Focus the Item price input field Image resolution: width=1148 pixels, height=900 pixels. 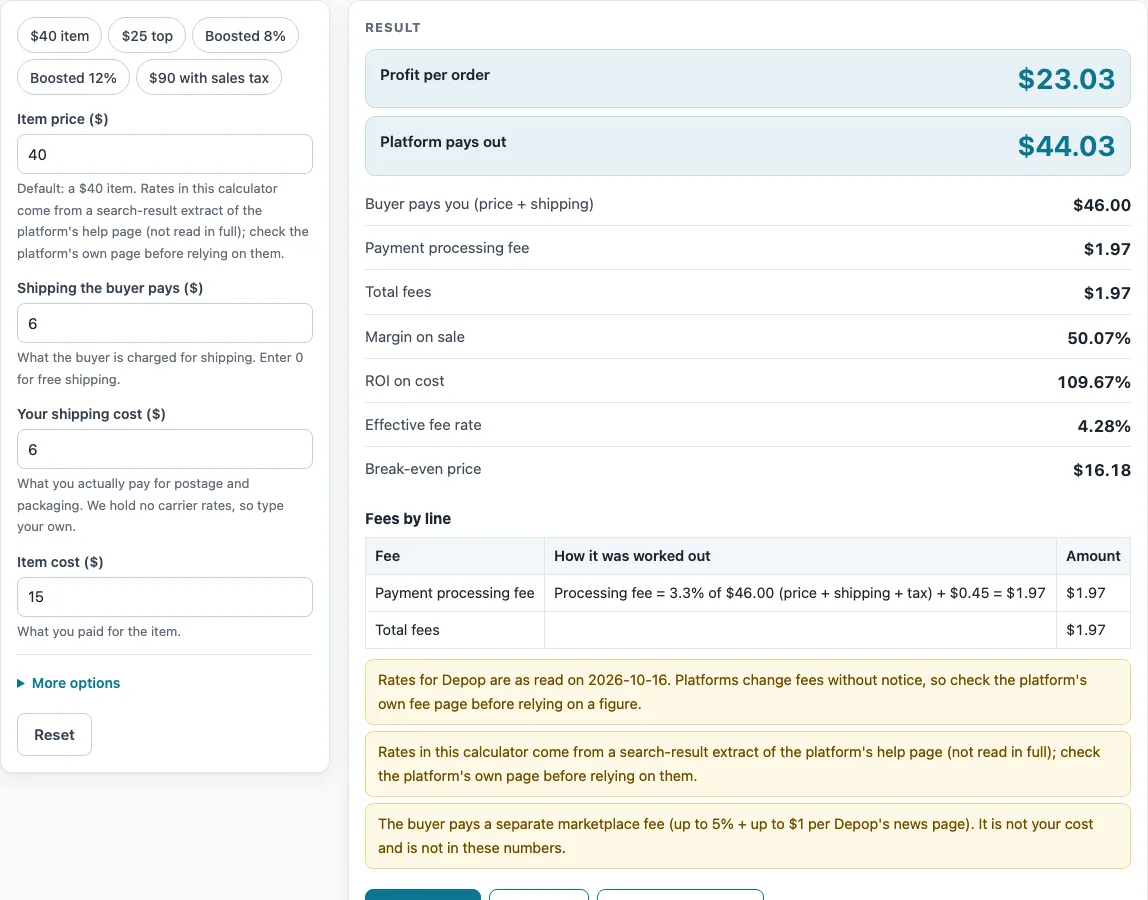pyautogui.click(x=165, y=154)
